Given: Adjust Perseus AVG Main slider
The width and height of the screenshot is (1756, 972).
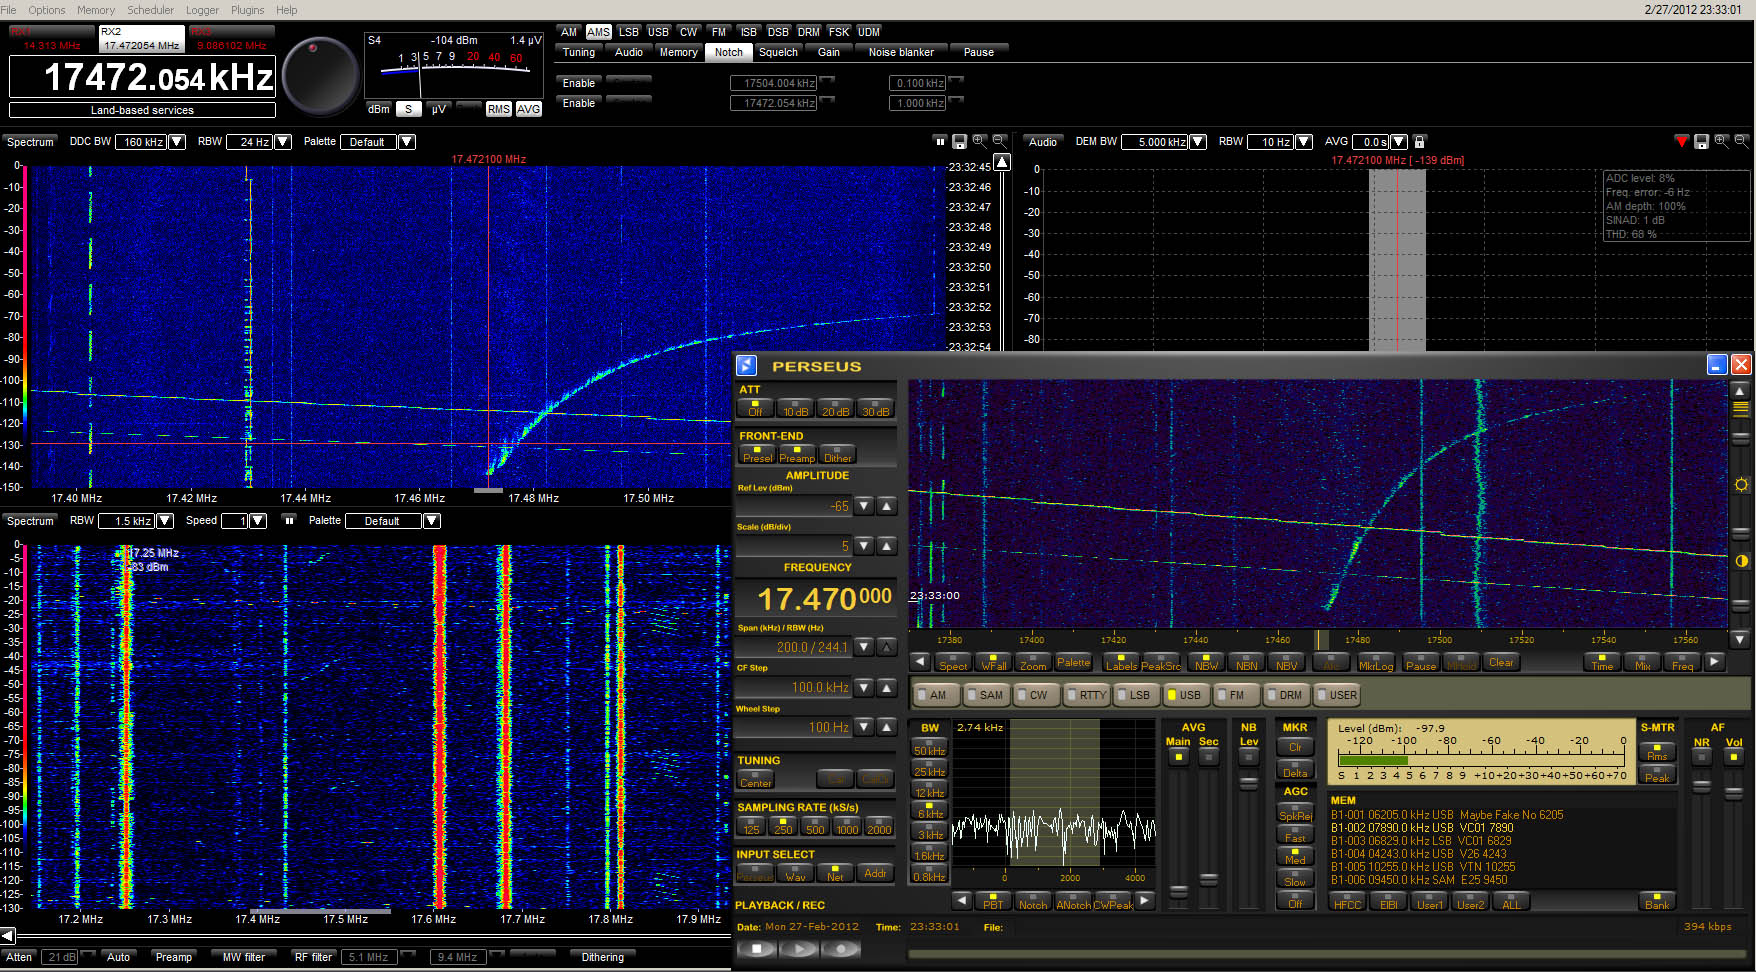Looking at the screenshot, I should tap(1179, 890).
